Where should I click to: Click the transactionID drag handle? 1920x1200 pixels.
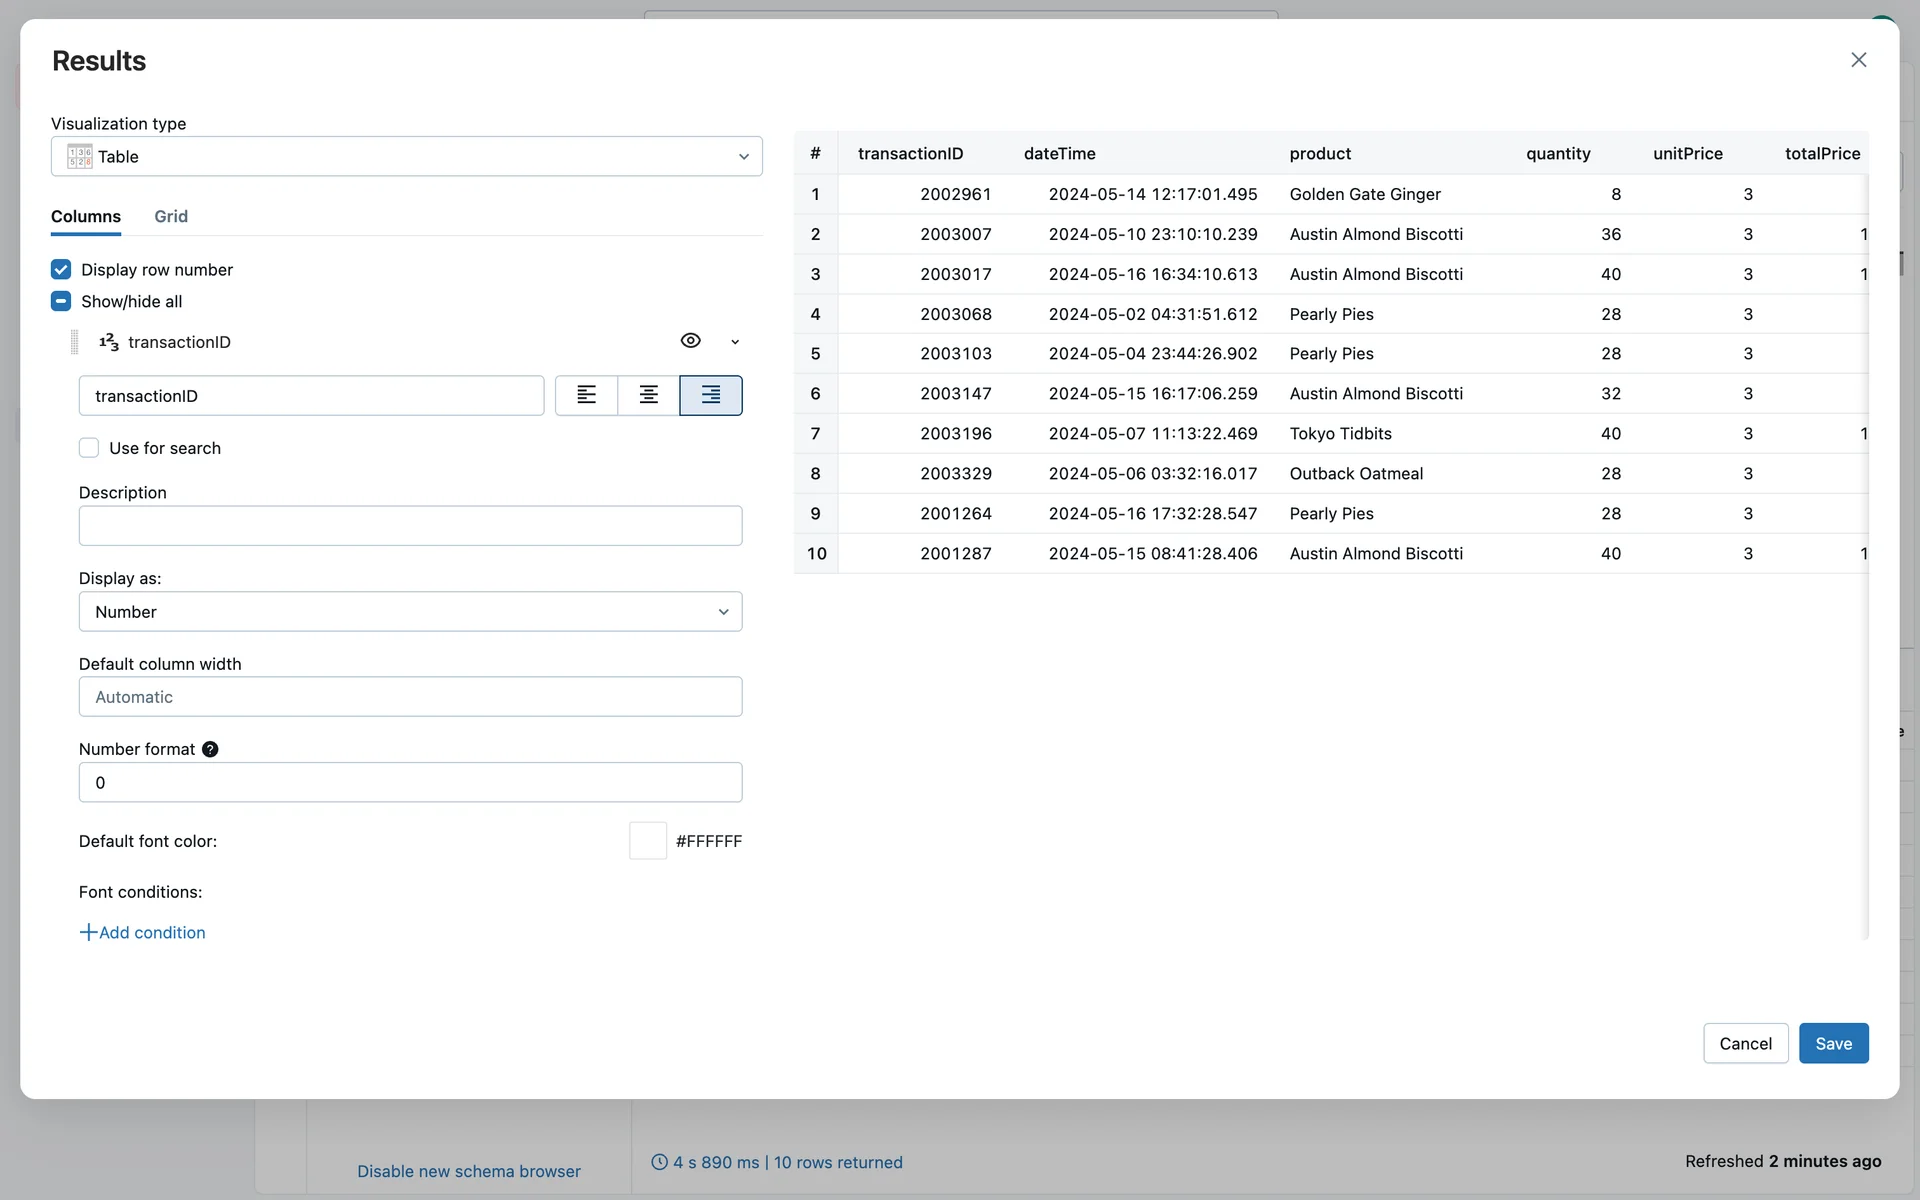(74, 342)
